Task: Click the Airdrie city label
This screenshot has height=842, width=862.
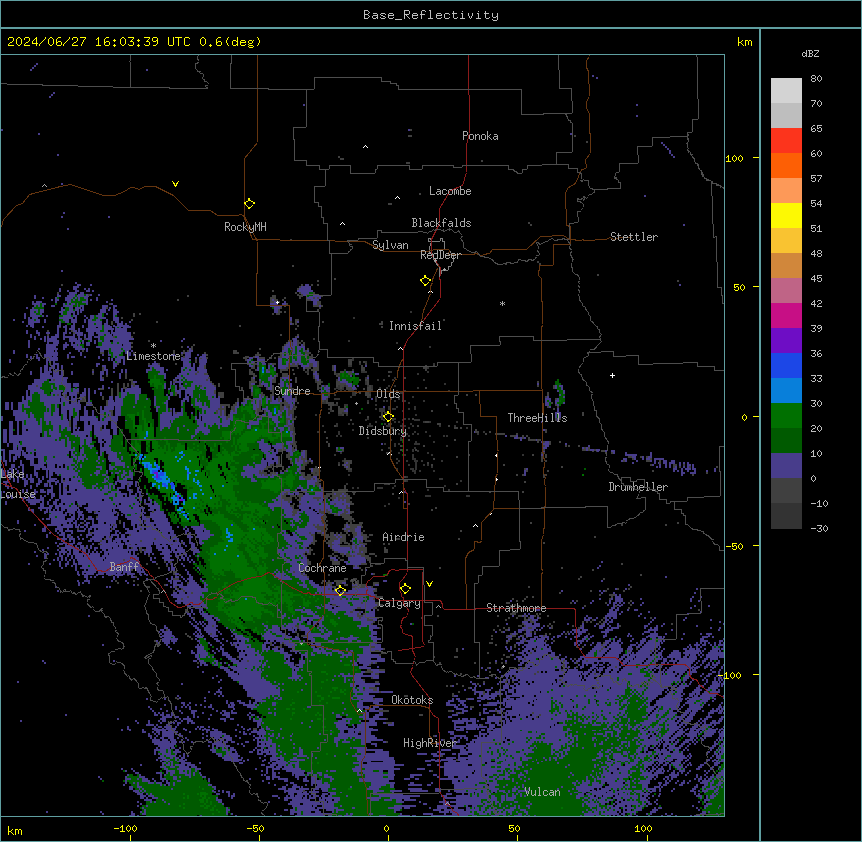Action: tap(403, 537)
